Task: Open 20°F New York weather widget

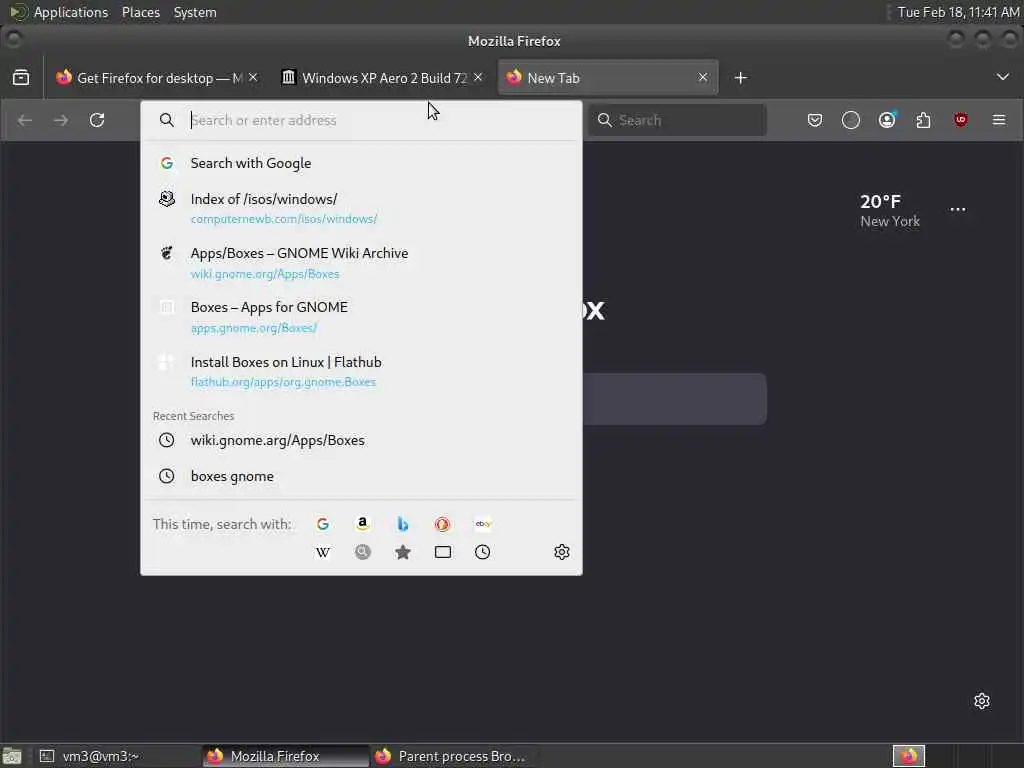Action: pos(889,210)
